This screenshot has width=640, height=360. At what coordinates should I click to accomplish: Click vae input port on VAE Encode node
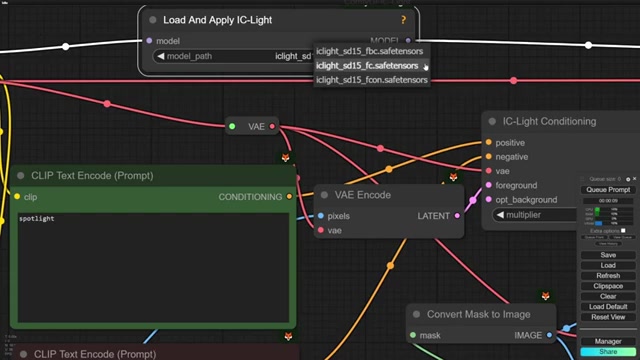pyautogui.click(x=320, y=230)
